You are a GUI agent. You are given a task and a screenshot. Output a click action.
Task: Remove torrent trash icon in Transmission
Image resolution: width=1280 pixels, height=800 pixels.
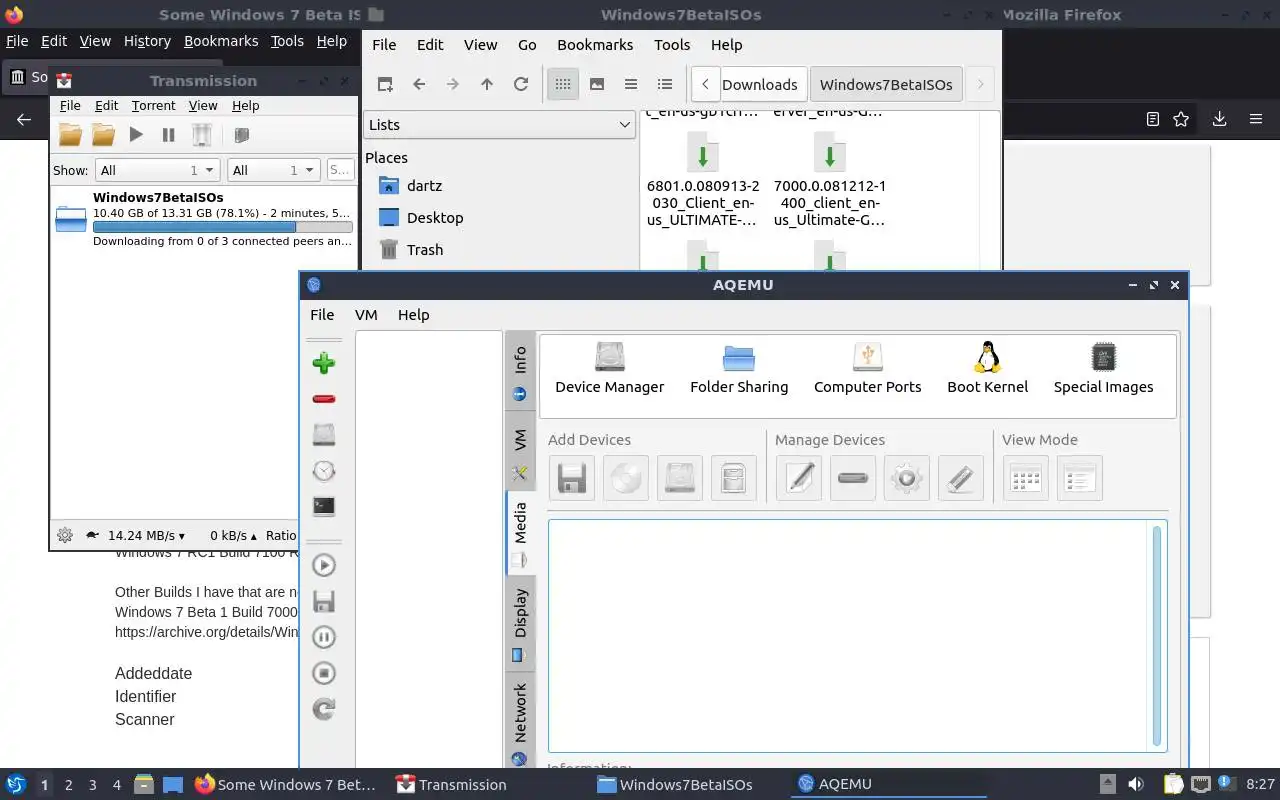pos(201,134)
